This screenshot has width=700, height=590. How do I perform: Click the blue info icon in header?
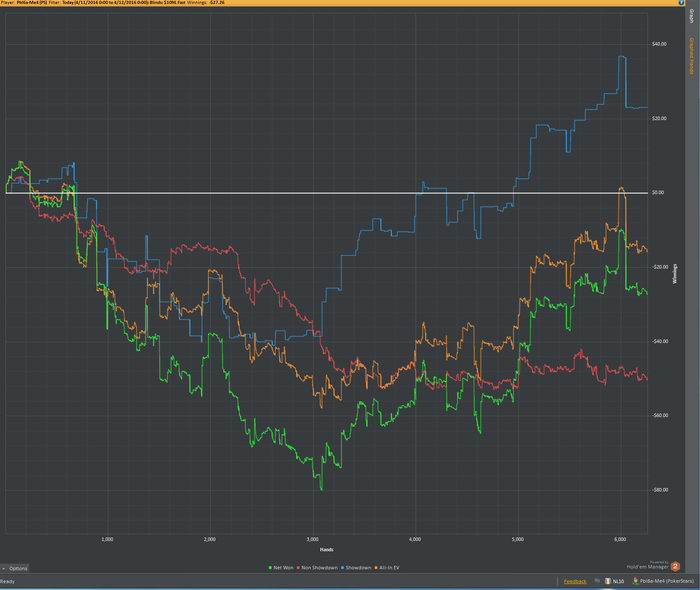[x=681, y=3]
